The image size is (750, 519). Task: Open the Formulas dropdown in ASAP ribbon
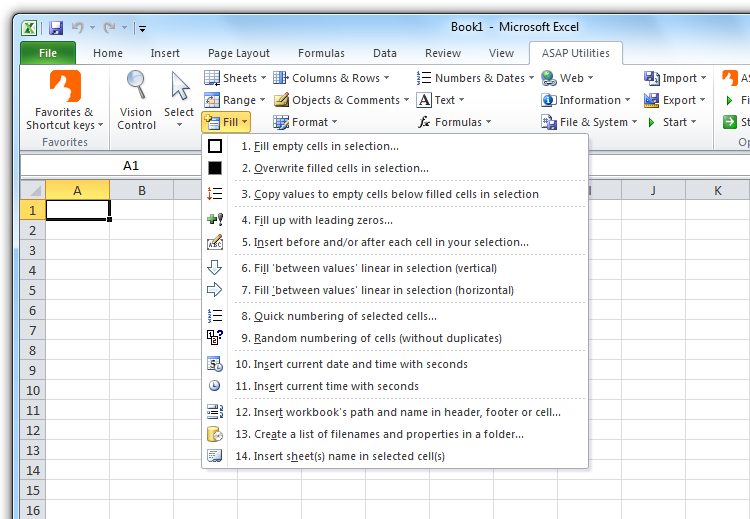(x=454, y=122)
